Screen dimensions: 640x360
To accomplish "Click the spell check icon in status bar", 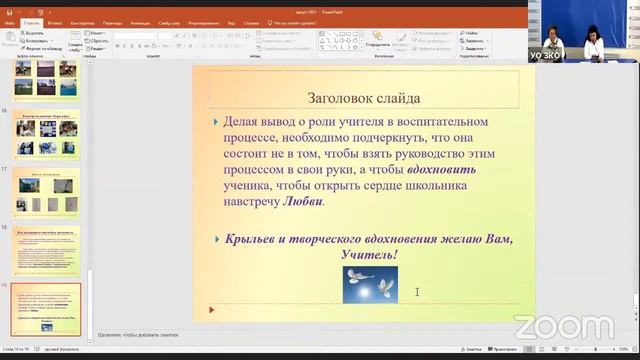I will tap(37, 349).
